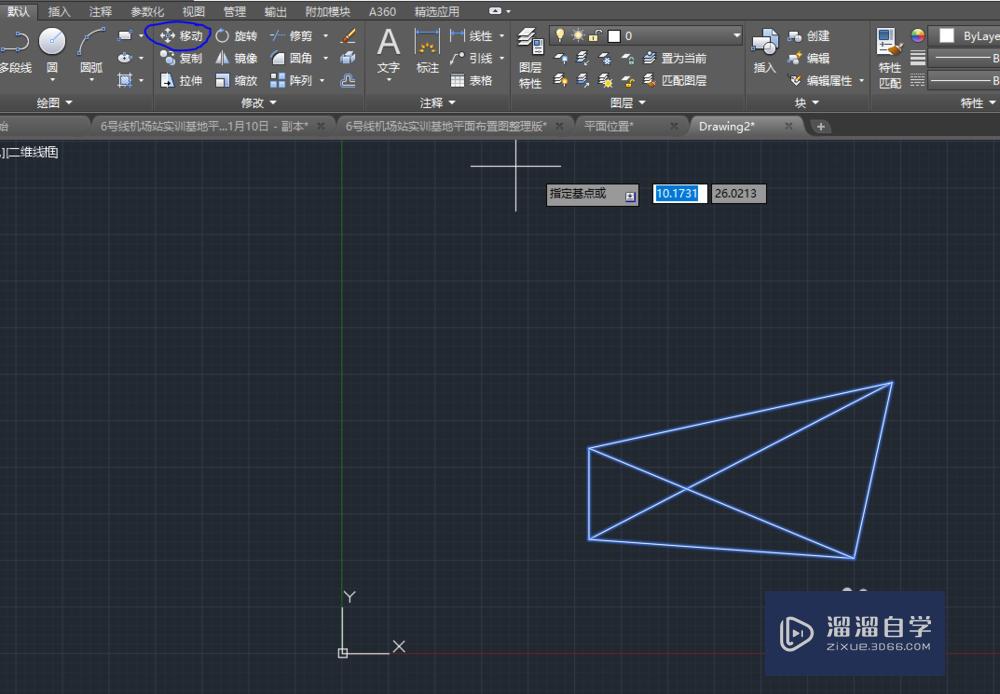Click the Rotate (旋转) tool

[x=236, y=36]
